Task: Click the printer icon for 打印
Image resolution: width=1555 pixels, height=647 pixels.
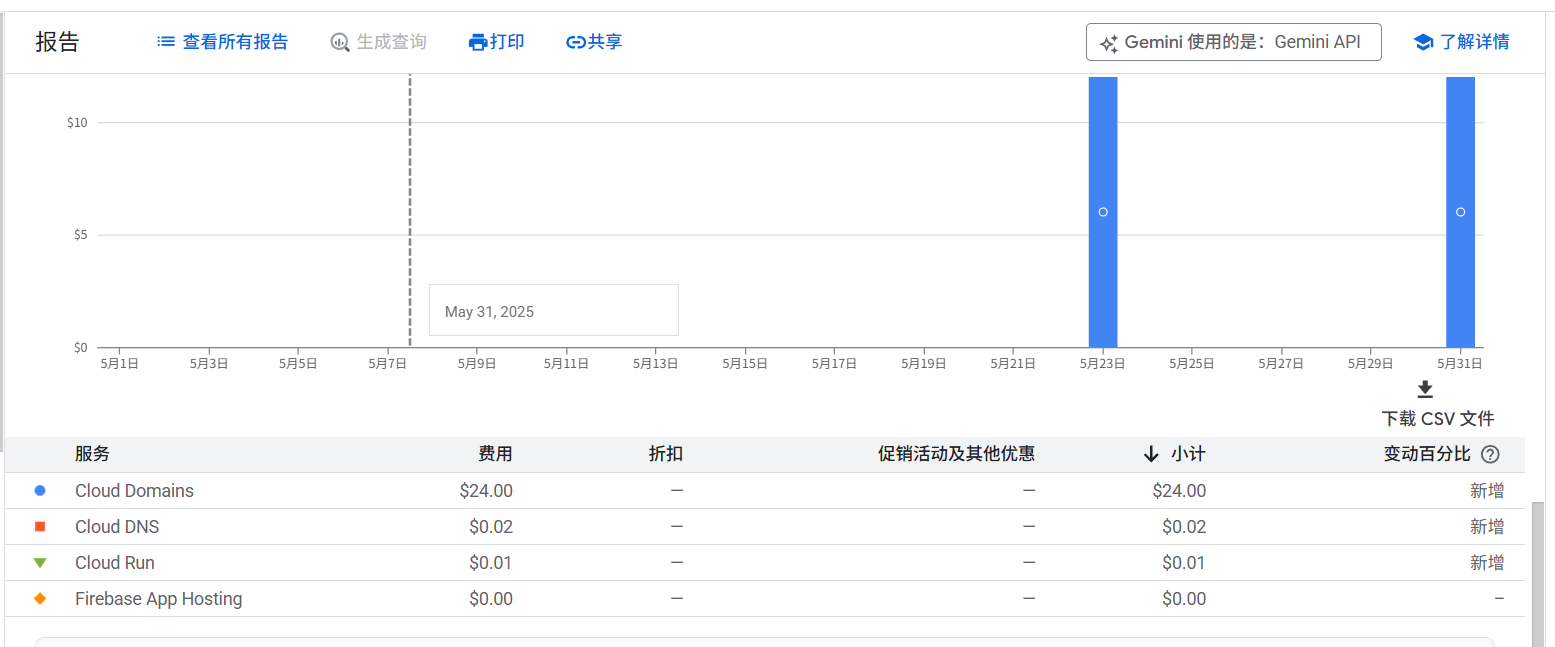Action: tap(478, 42)
